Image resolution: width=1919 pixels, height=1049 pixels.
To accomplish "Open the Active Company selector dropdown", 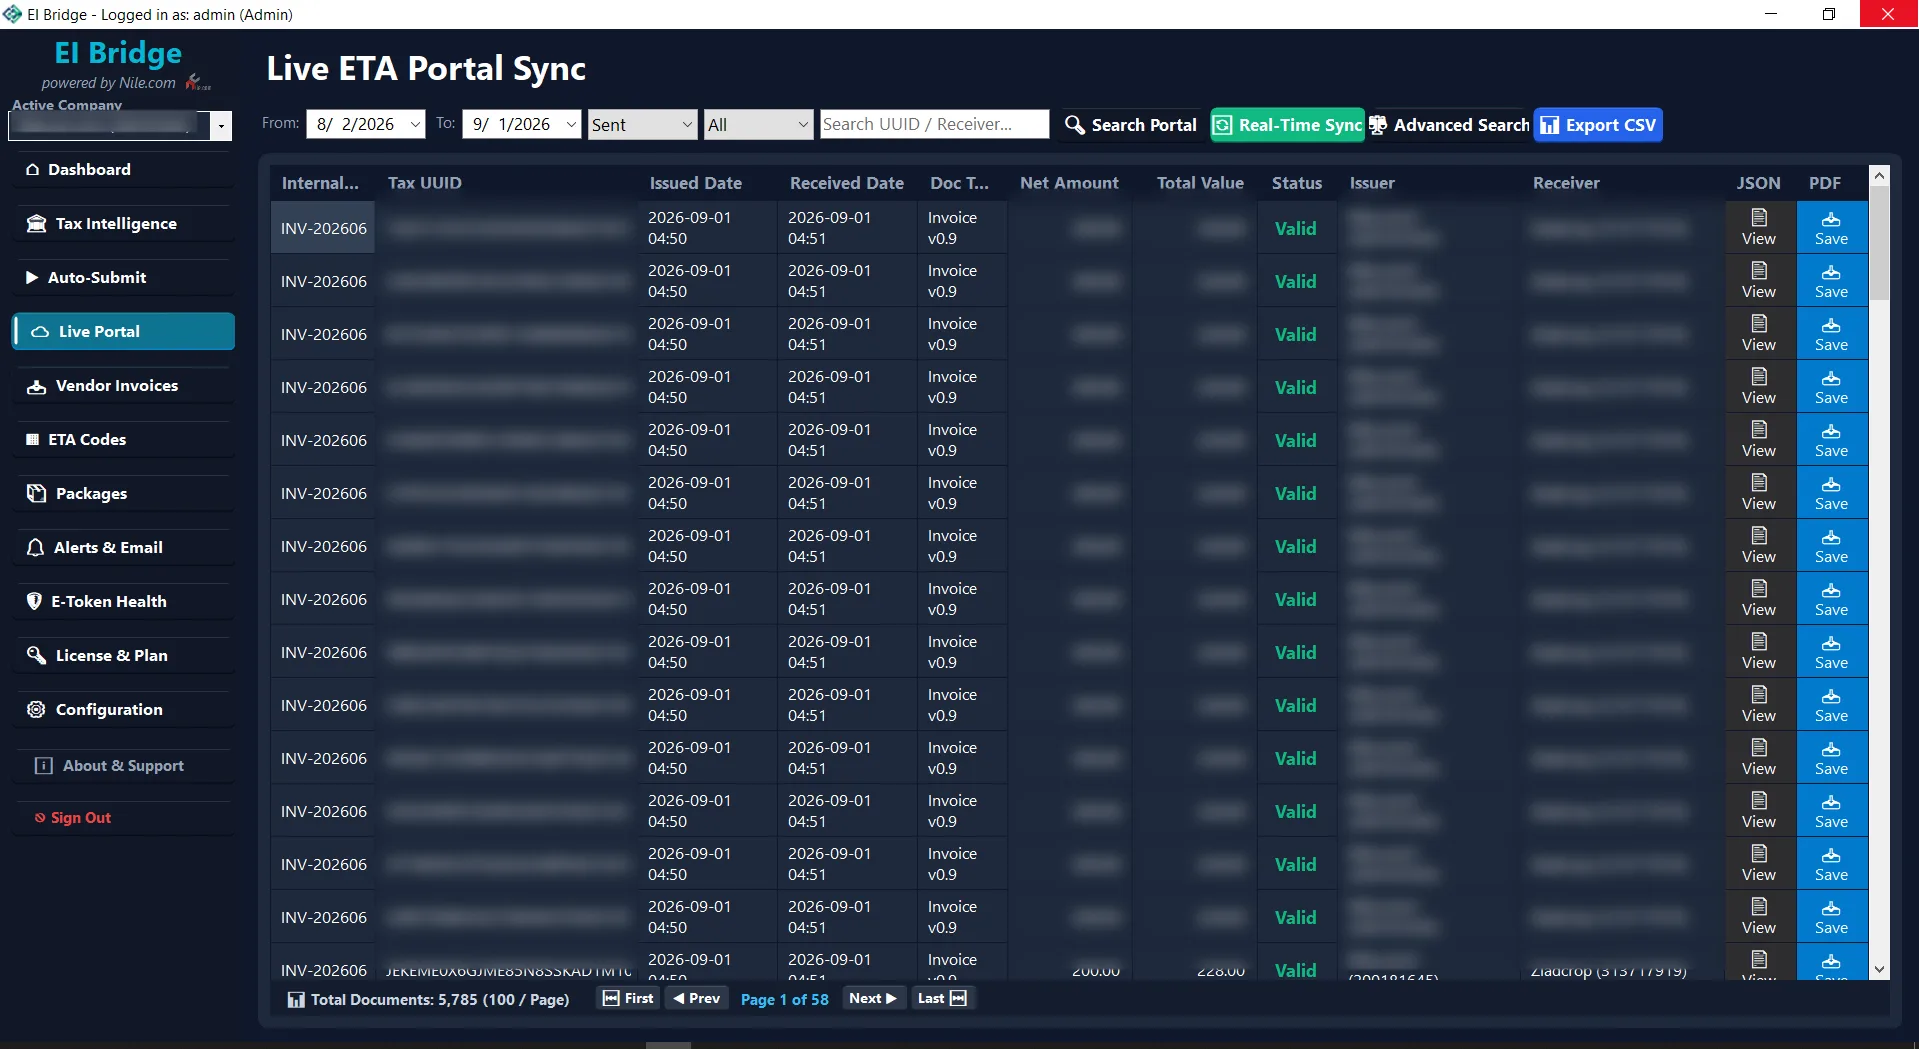I will click(221, 126).
